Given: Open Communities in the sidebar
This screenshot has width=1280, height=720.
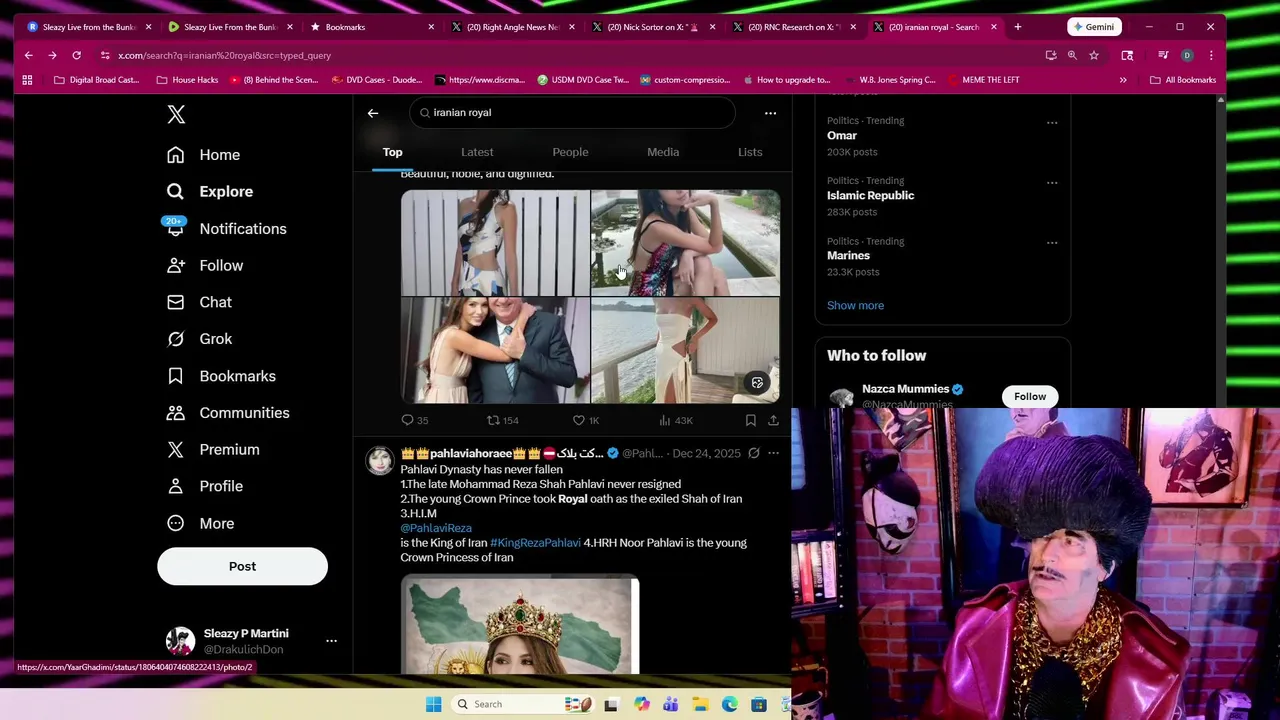Looking at the screenshot, I should click(228, 413).
